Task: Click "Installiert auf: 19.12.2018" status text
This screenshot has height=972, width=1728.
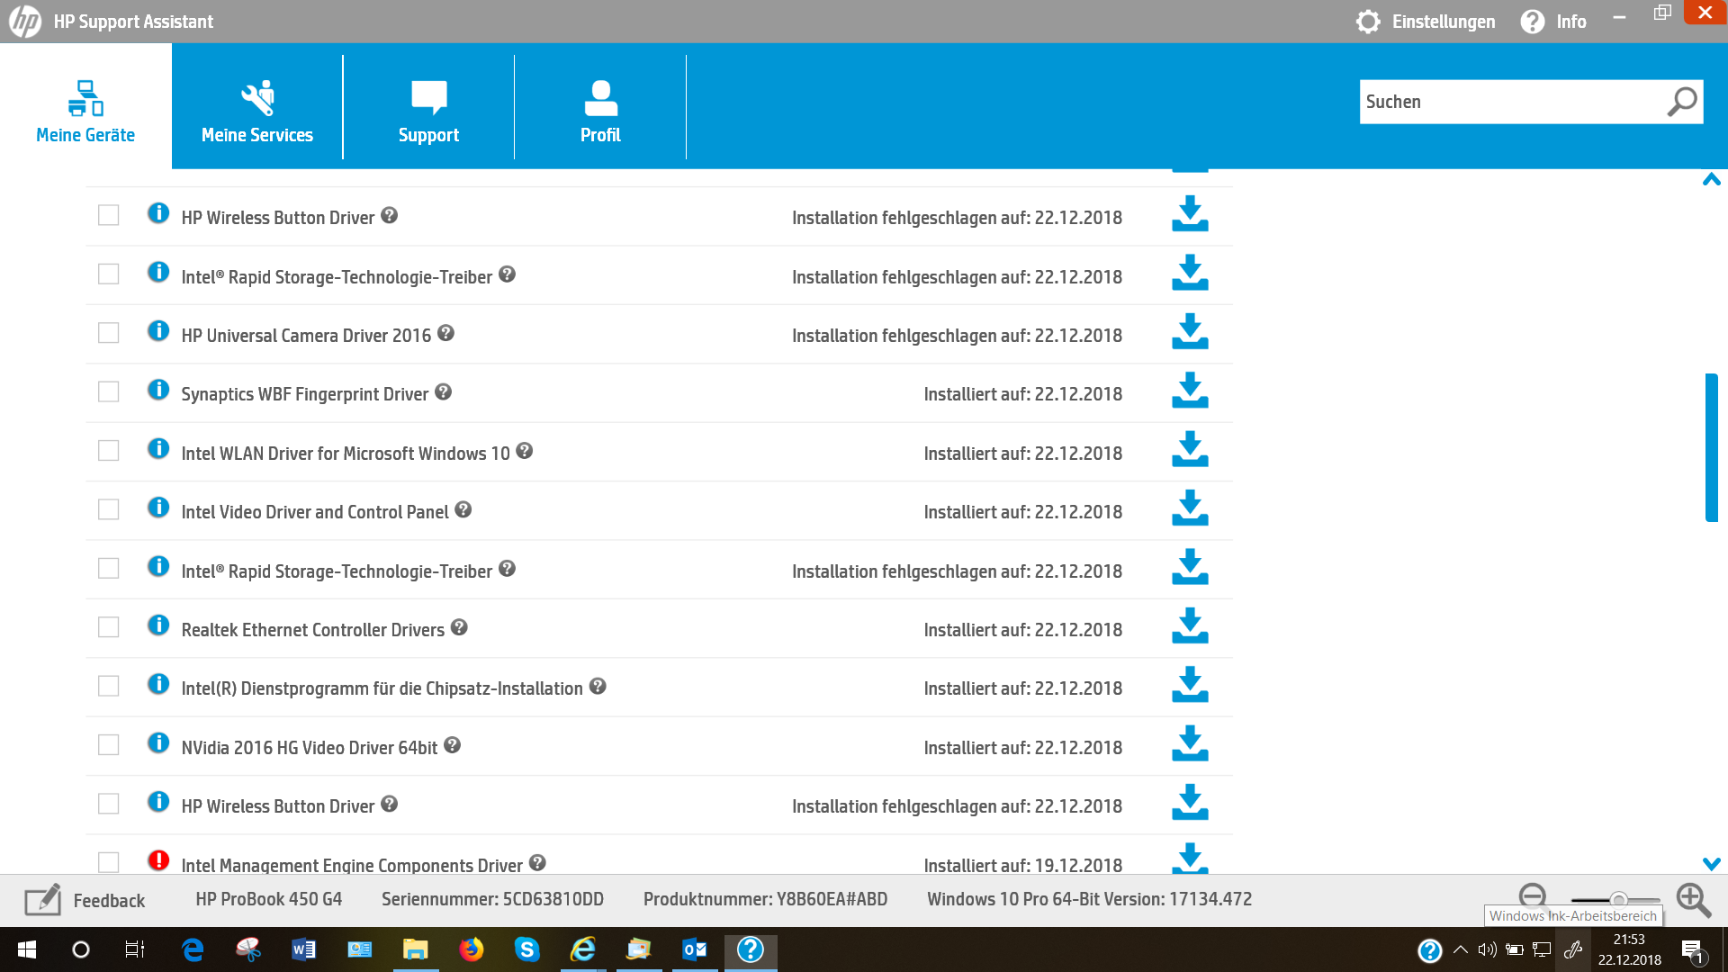Action: click(1023, 865)
